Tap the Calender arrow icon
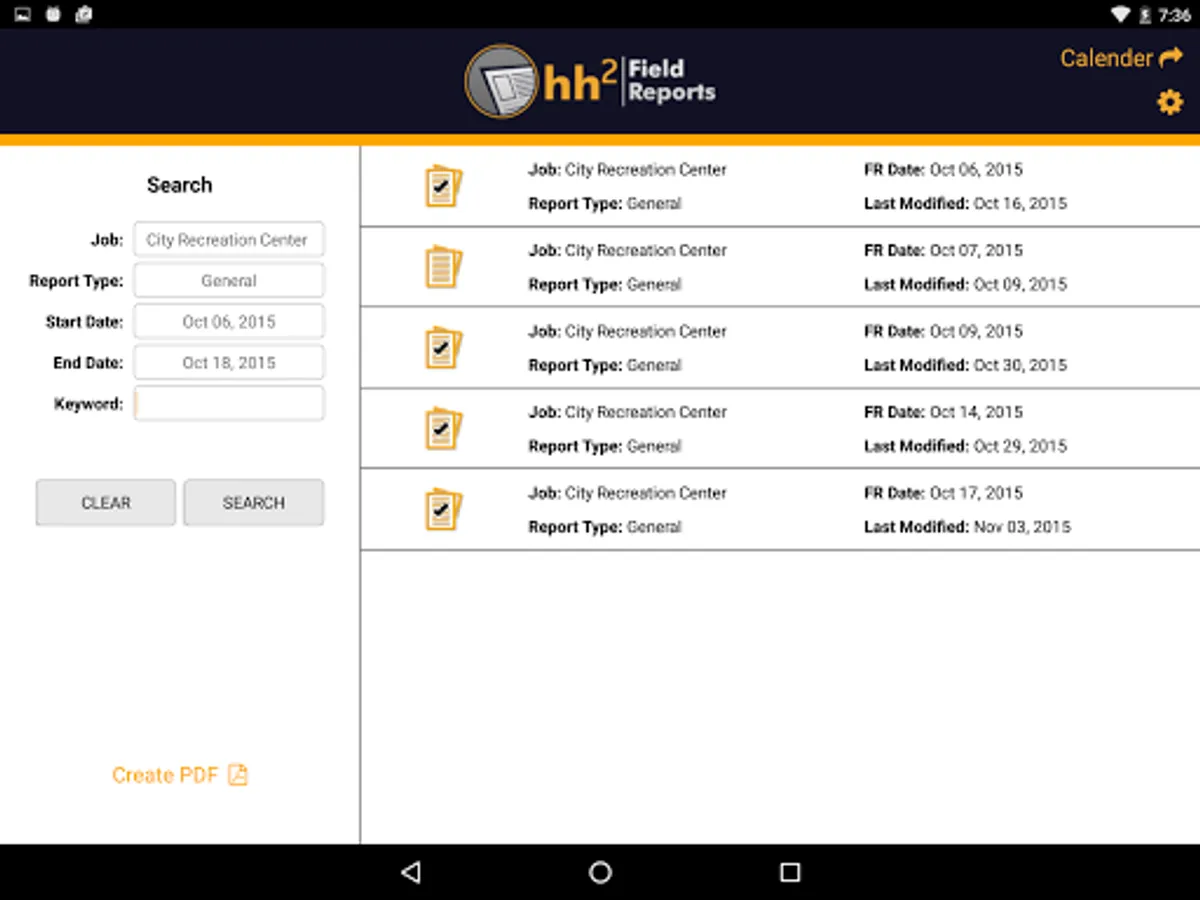Viewport: 1200px width, 900px height. [x=1170, y=58]
